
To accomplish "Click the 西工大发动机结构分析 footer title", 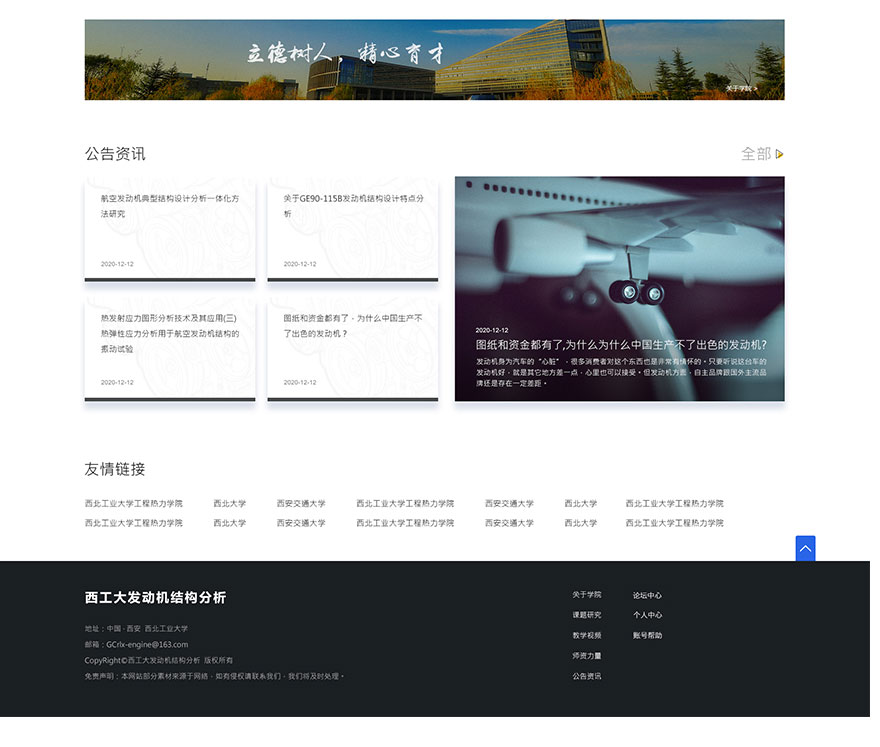I will (x=155, y=598).
